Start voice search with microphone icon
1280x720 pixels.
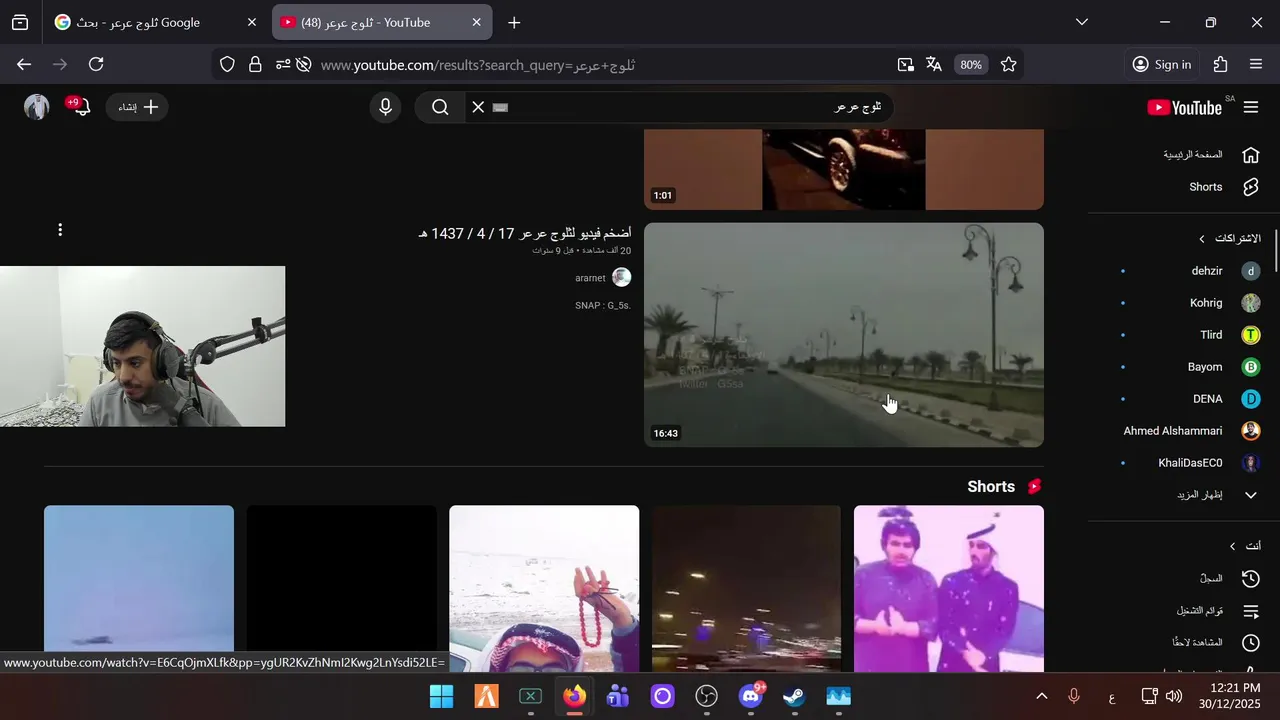pos(385,107)
